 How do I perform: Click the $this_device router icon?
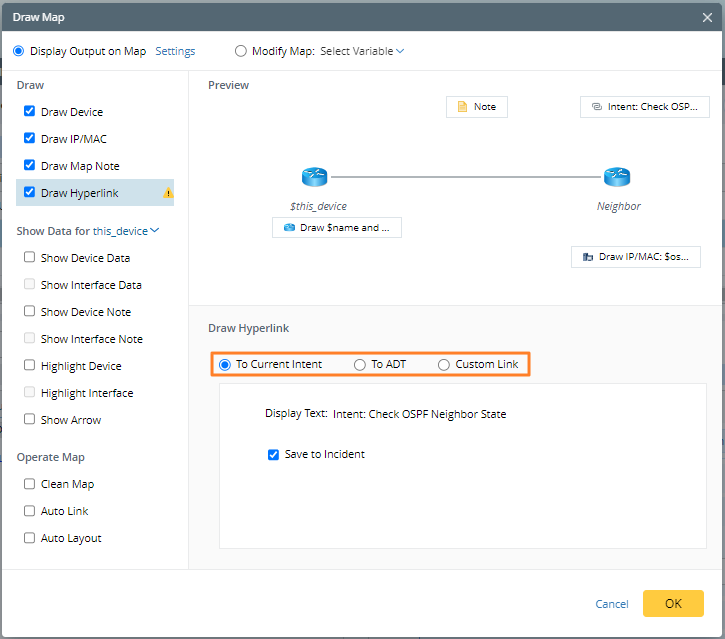[314, 178]
